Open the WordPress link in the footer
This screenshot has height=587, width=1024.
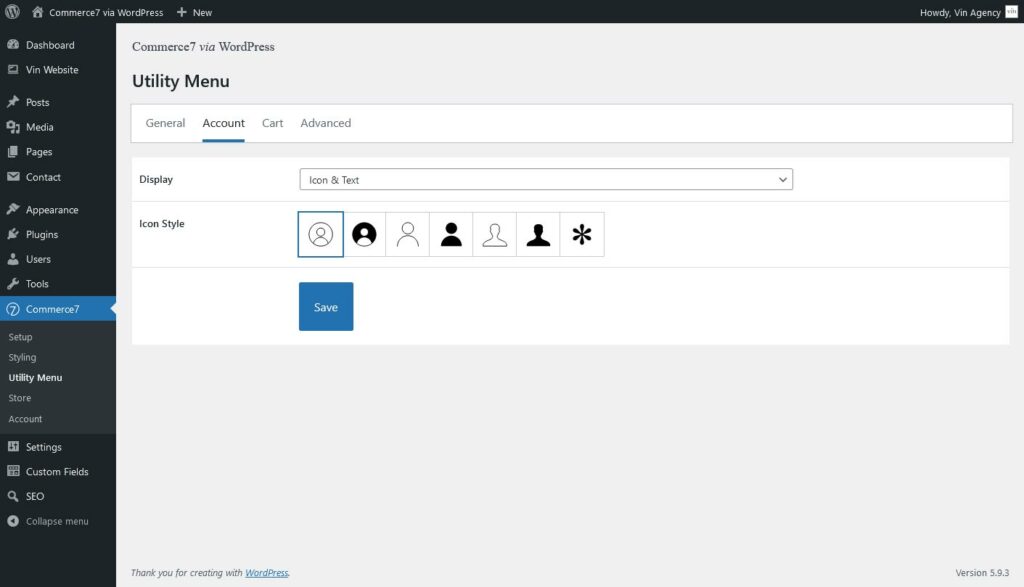click(x=266, y=573)
